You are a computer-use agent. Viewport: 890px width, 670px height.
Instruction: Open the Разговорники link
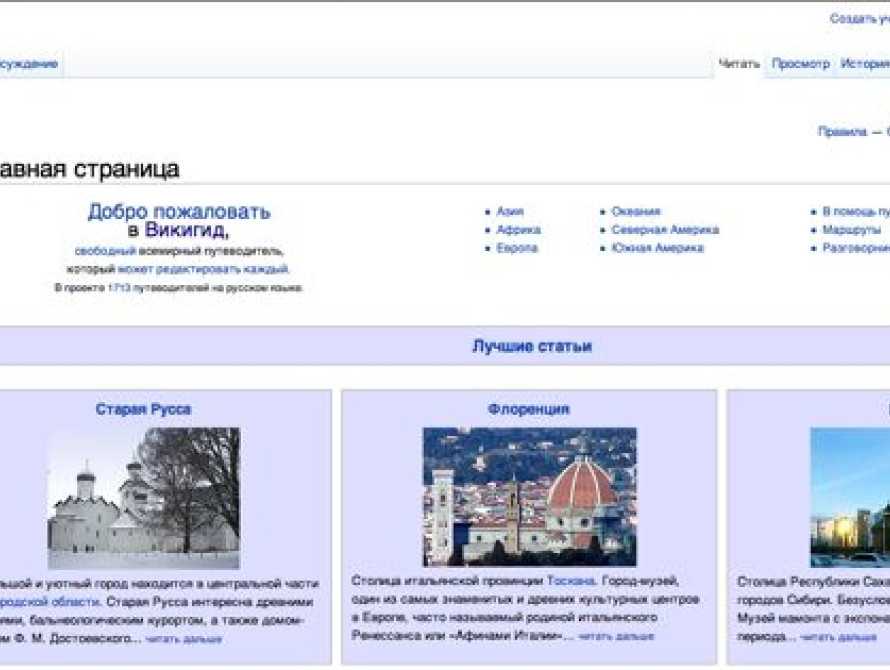tap(856, 248)
